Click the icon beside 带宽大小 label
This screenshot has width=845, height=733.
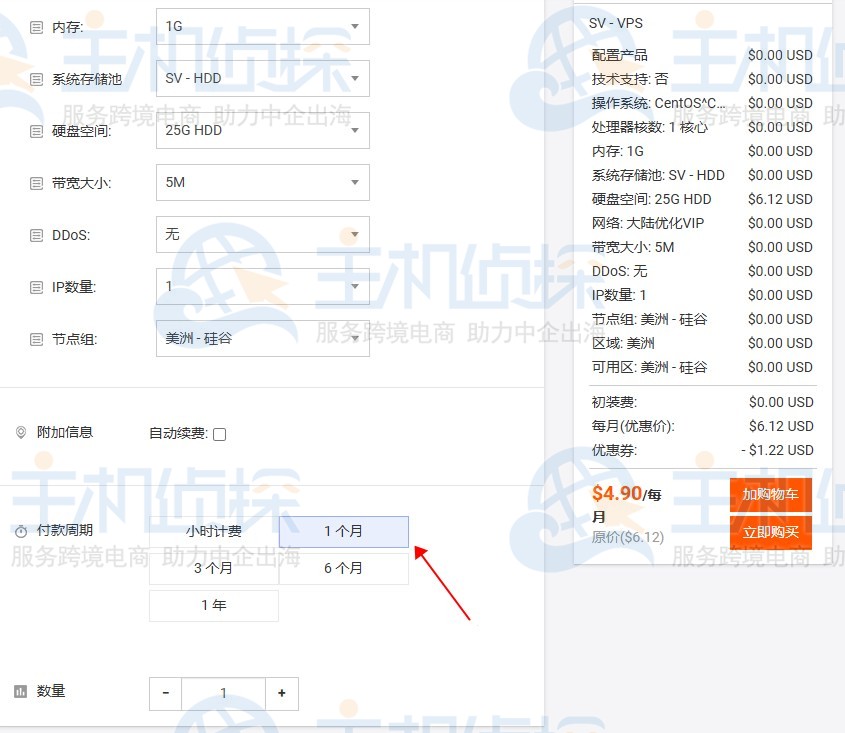pos(37,183)
